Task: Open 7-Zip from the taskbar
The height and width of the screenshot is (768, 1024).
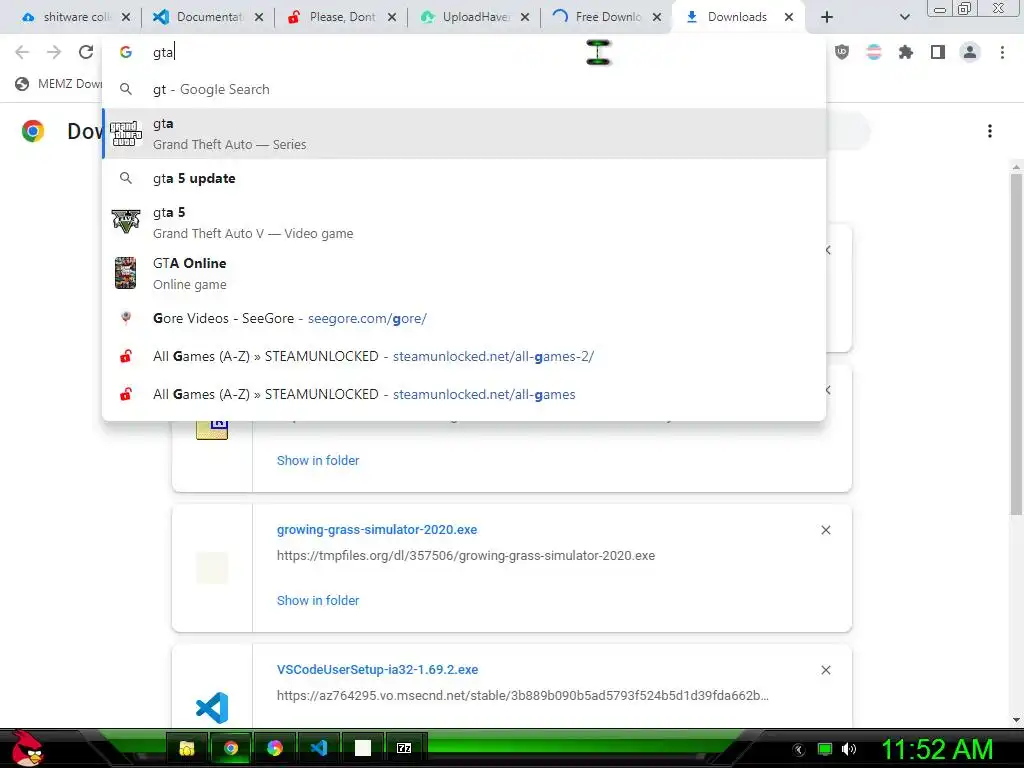Action: (x=404, y=748)
